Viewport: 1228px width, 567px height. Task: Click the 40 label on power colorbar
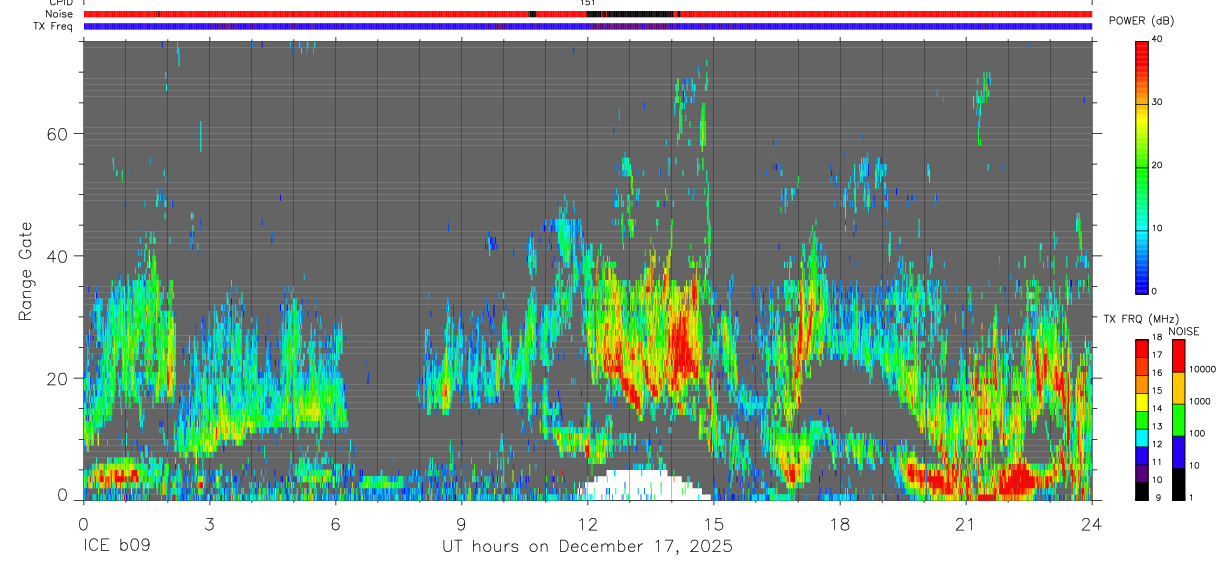tap(1158, 40)
